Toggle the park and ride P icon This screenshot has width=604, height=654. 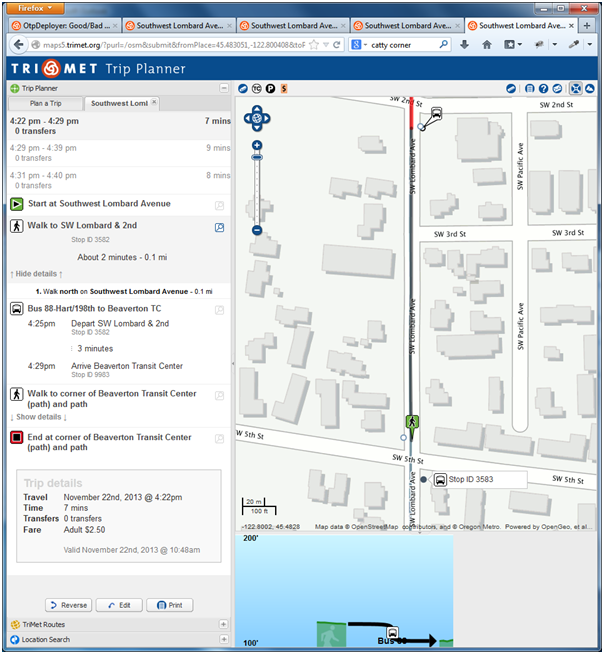point(270,88)
